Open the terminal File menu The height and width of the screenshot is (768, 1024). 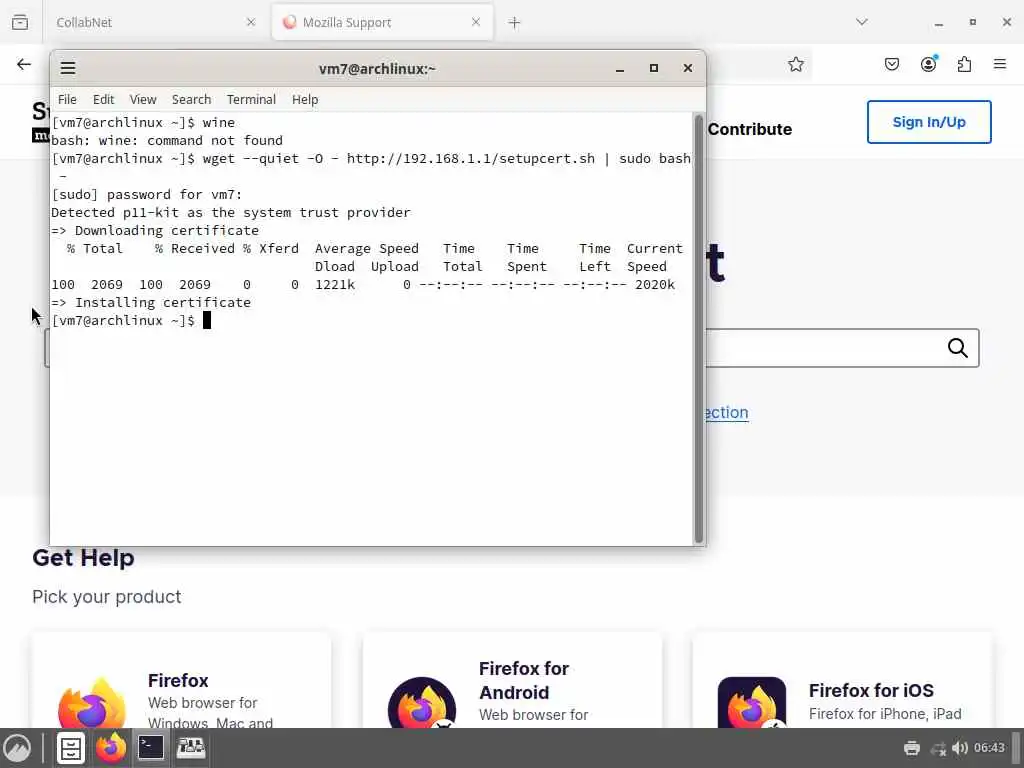tap(67, 99)
